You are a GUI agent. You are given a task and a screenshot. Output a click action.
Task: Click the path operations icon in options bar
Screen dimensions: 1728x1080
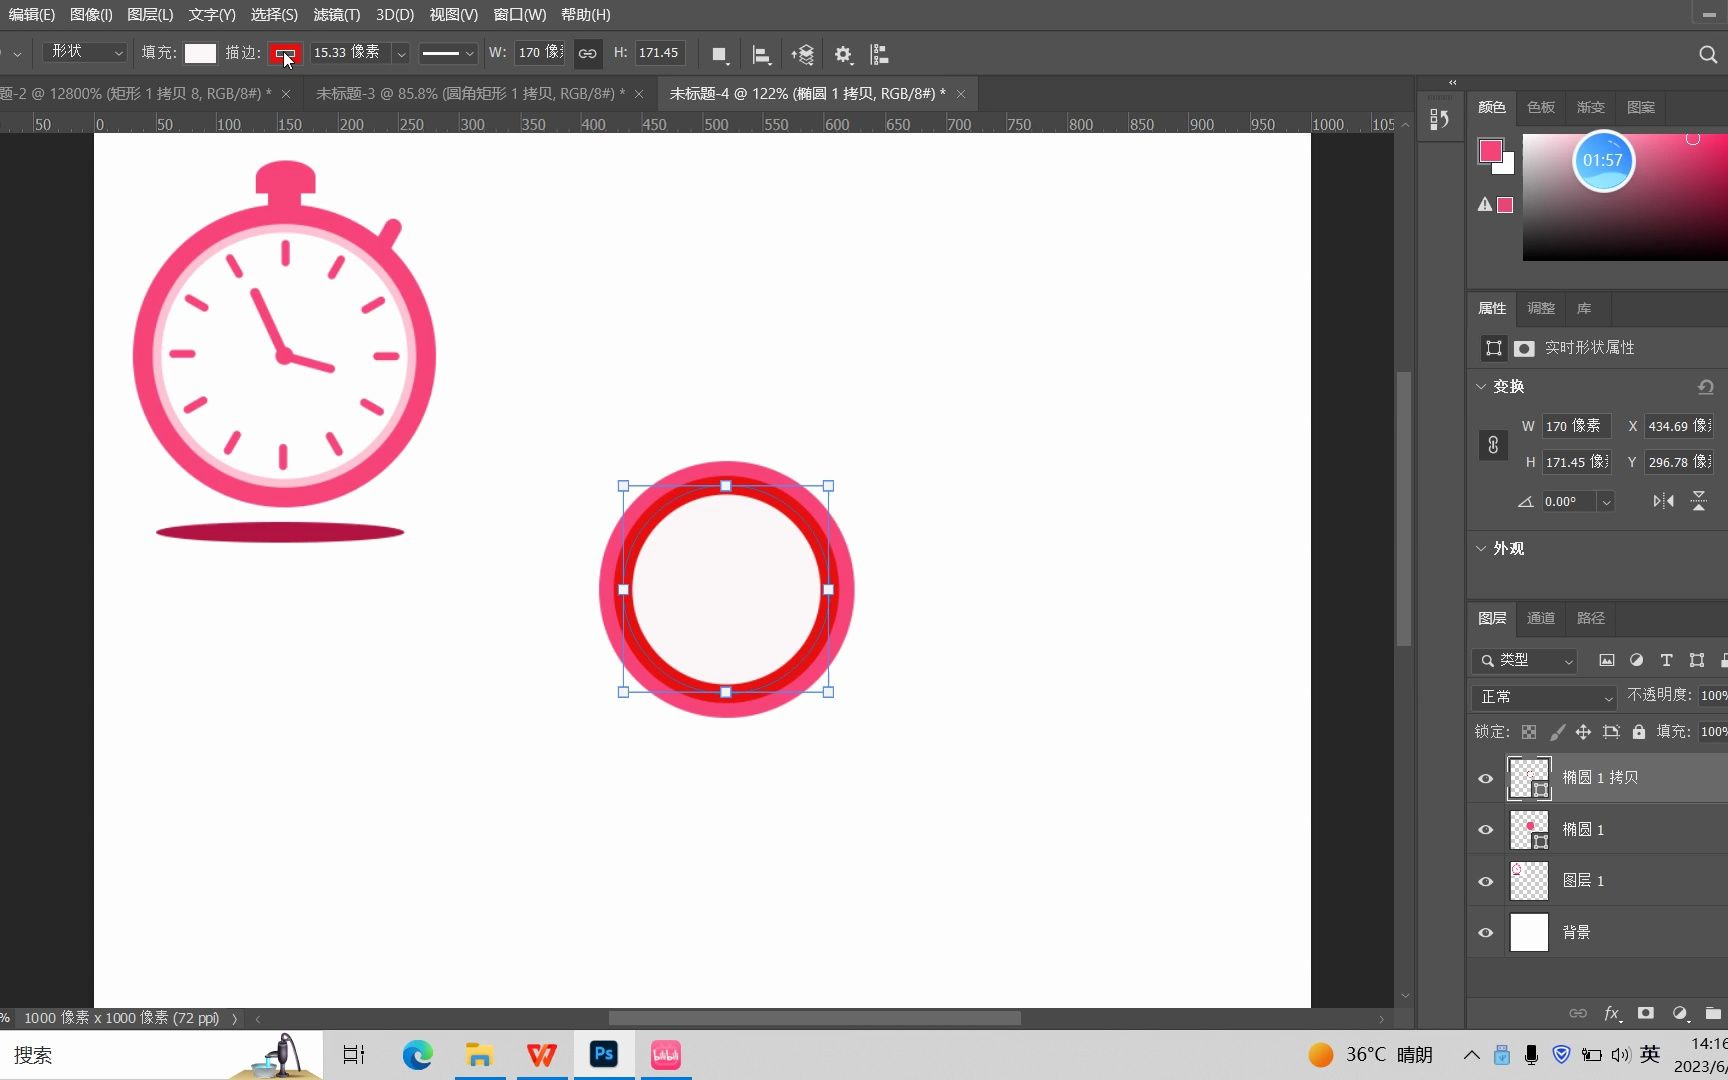point(719,54)
